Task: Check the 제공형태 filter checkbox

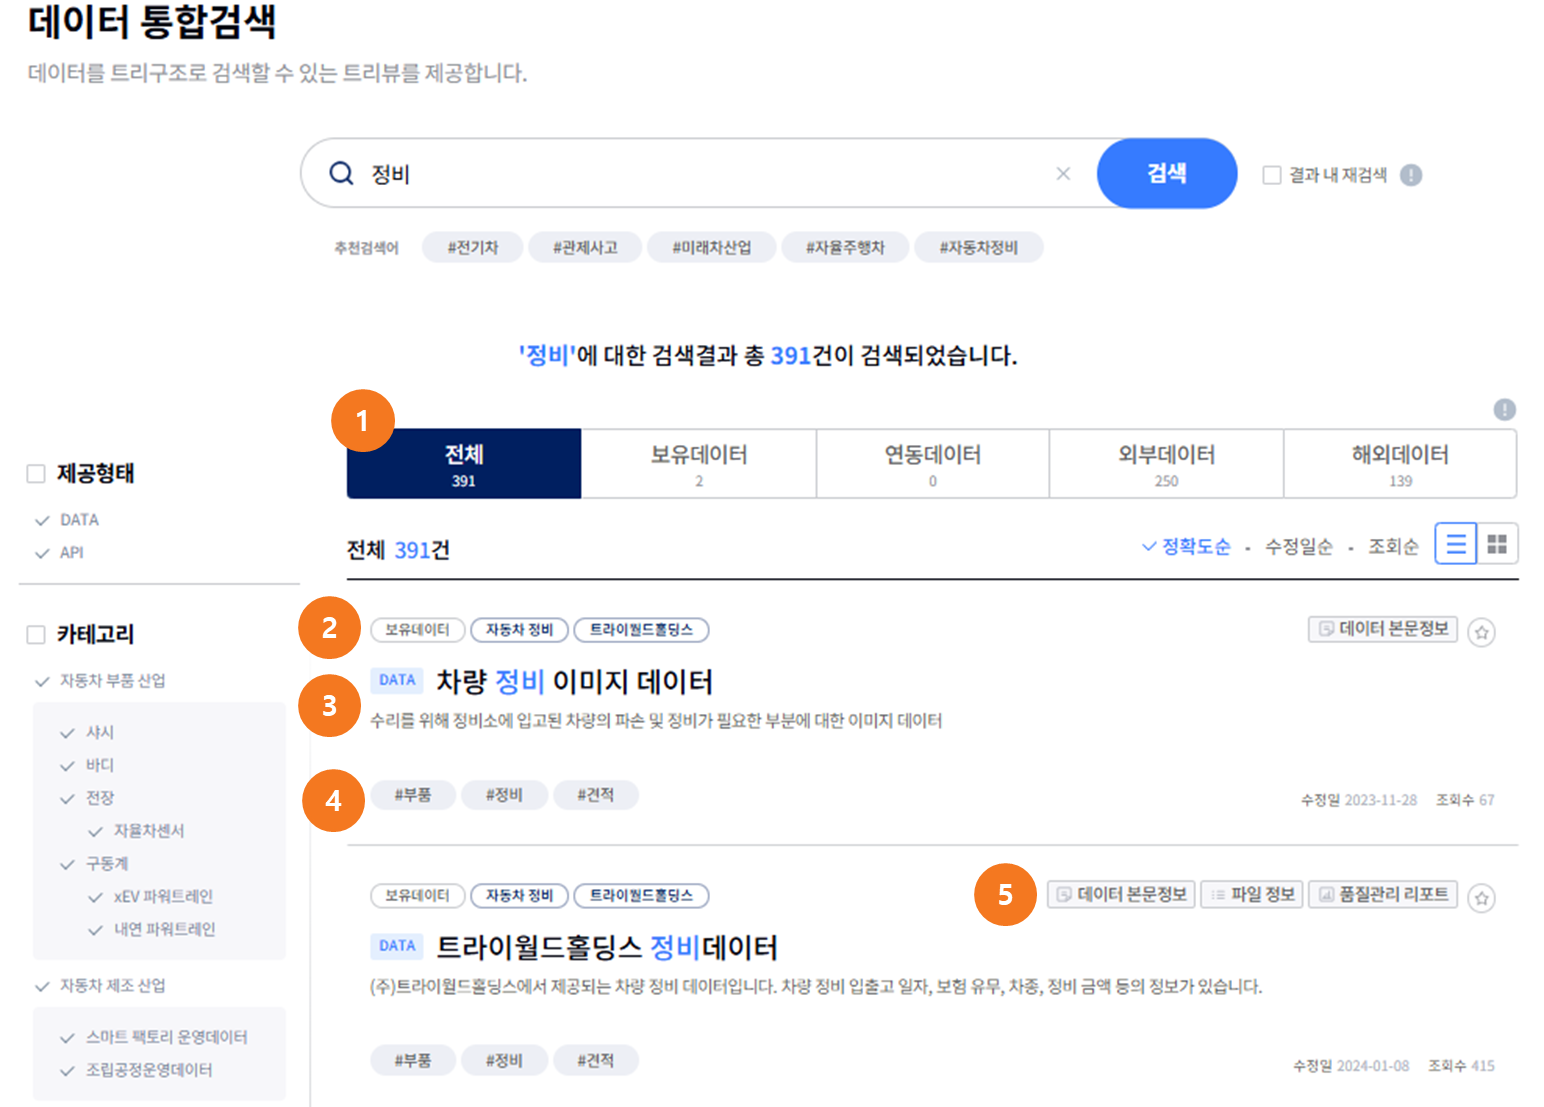Action: coord(36,473)
